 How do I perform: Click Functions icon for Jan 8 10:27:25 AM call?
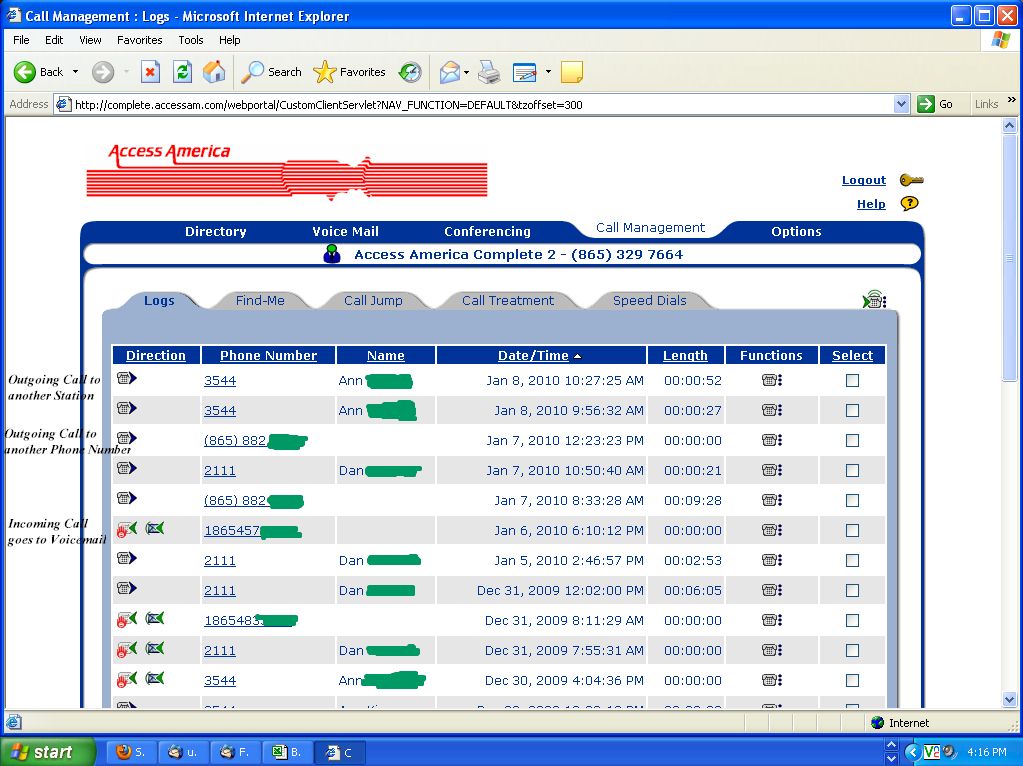(x=771, y=380)
